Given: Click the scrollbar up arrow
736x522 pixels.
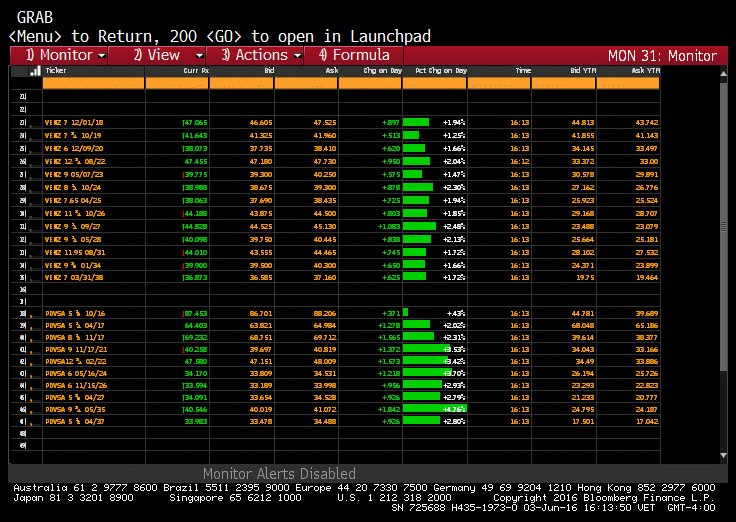Looking at the screenshot, I should [x=723, y=73].
